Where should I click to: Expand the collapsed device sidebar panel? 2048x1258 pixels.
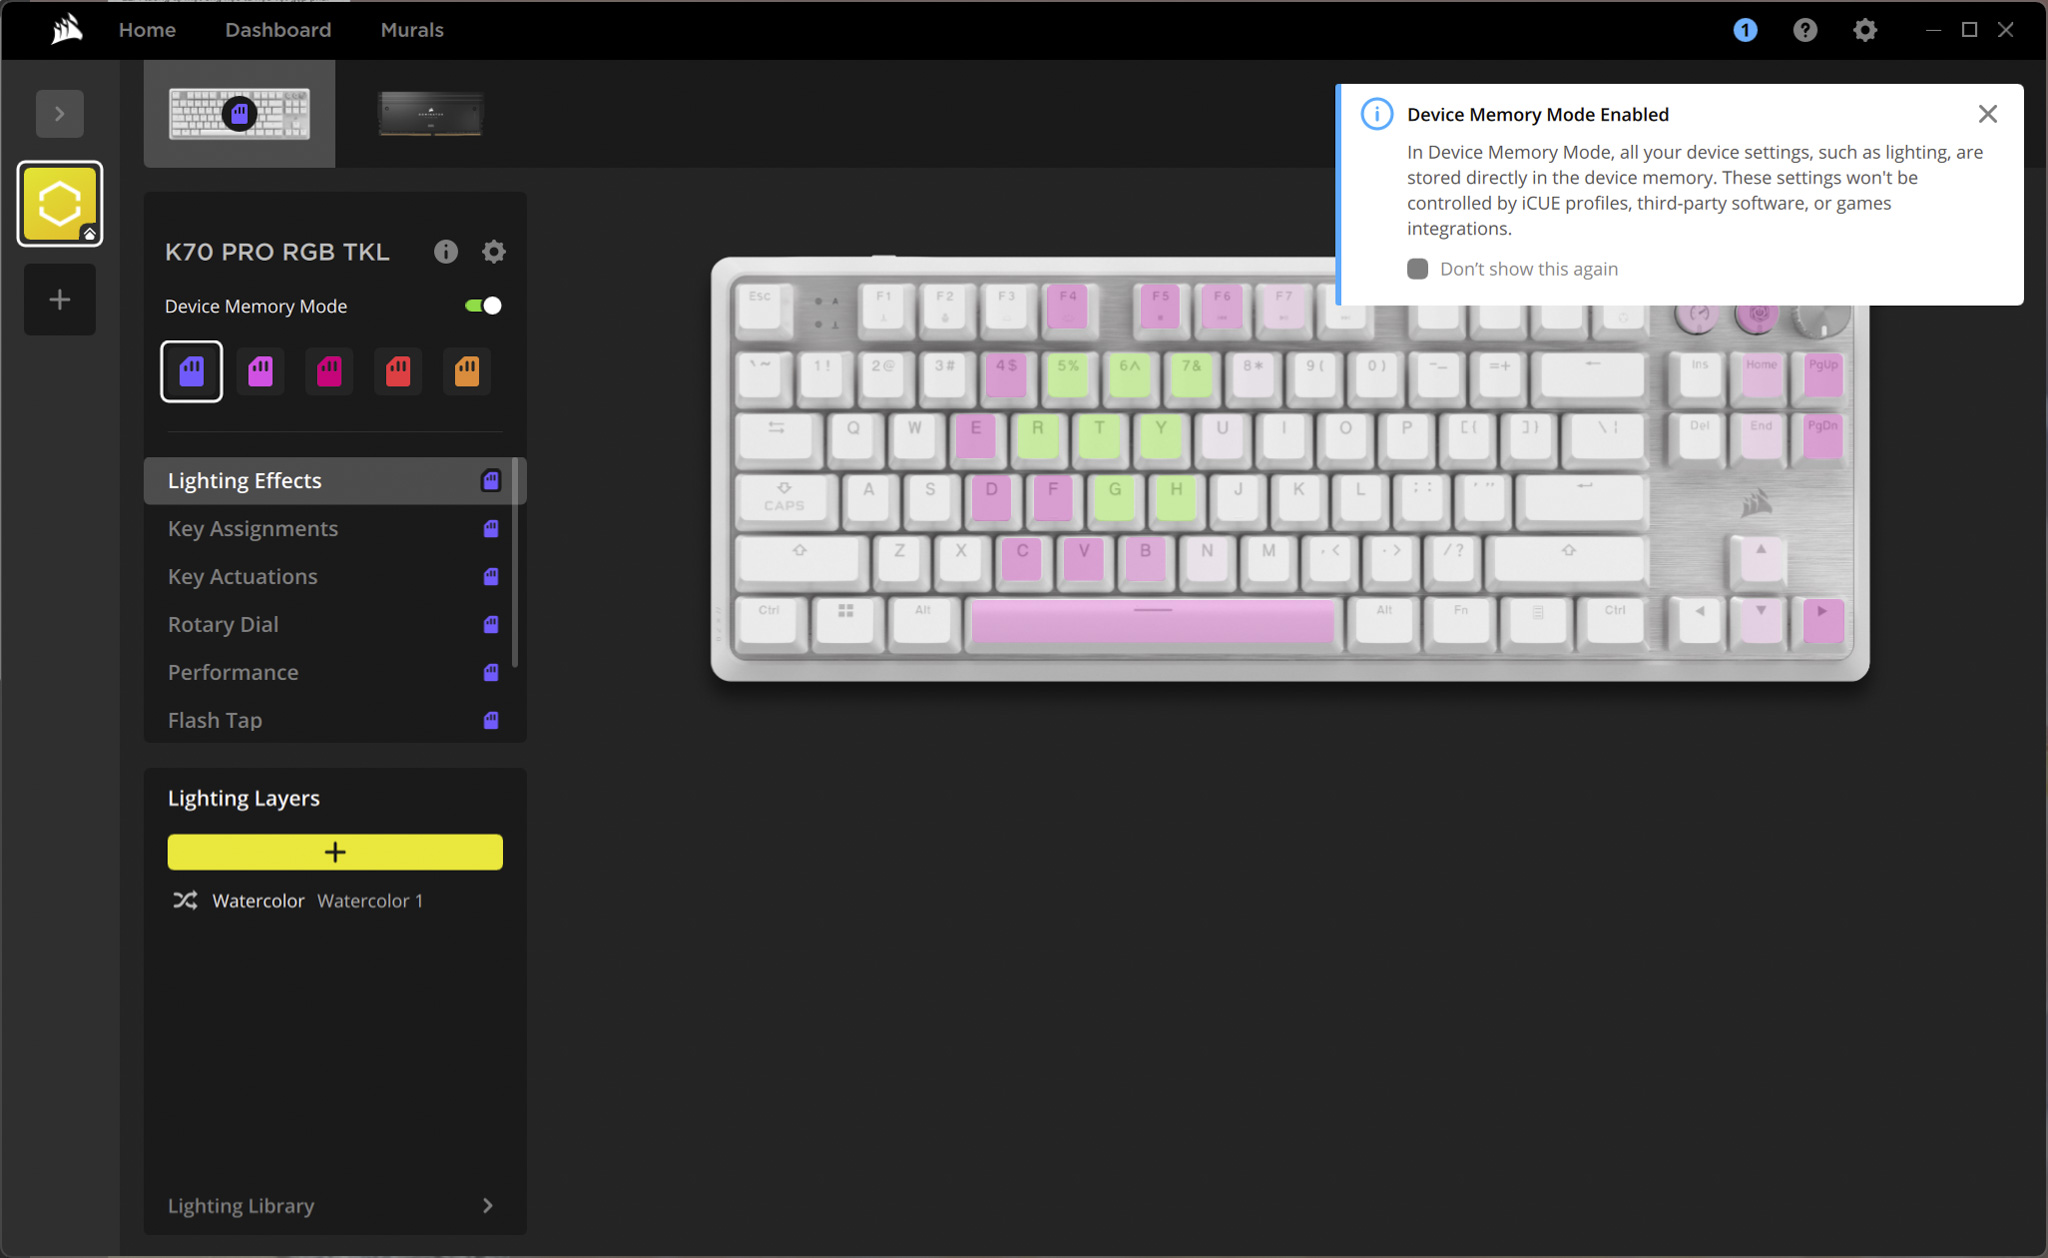(59, 113)
